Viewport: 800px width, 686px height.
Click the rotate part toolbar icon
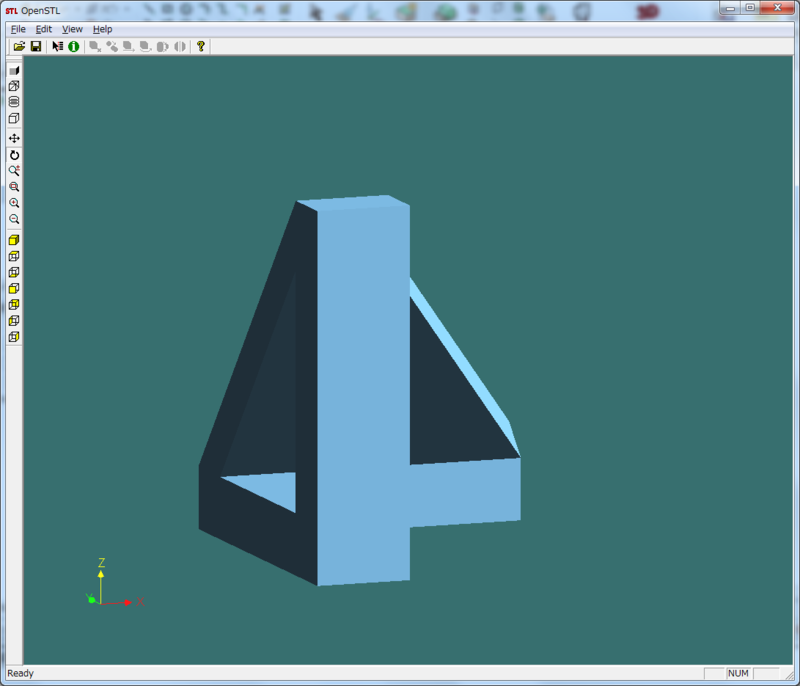point(145,46)
